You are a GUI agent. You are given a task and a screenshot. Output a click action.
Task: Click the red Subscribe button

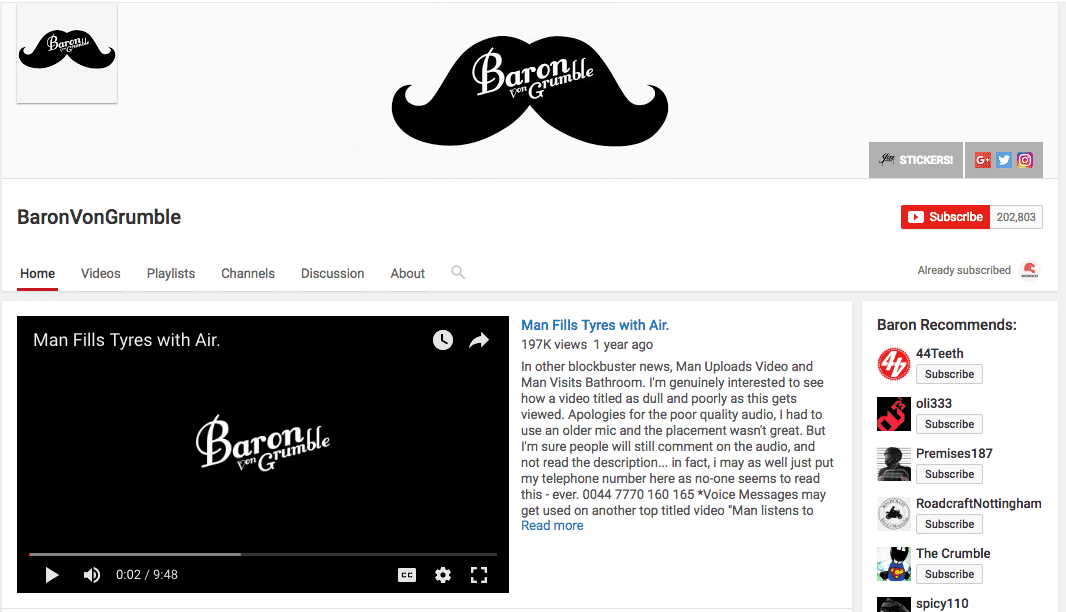click(945, 217)
